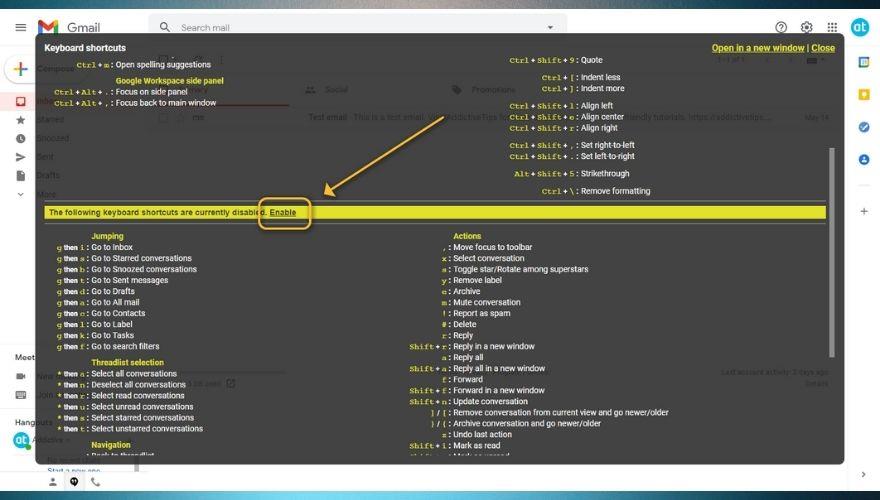Click the Hangouts phone calls icon
This screenshot has height=500, width=880.
tap(96, 481)
